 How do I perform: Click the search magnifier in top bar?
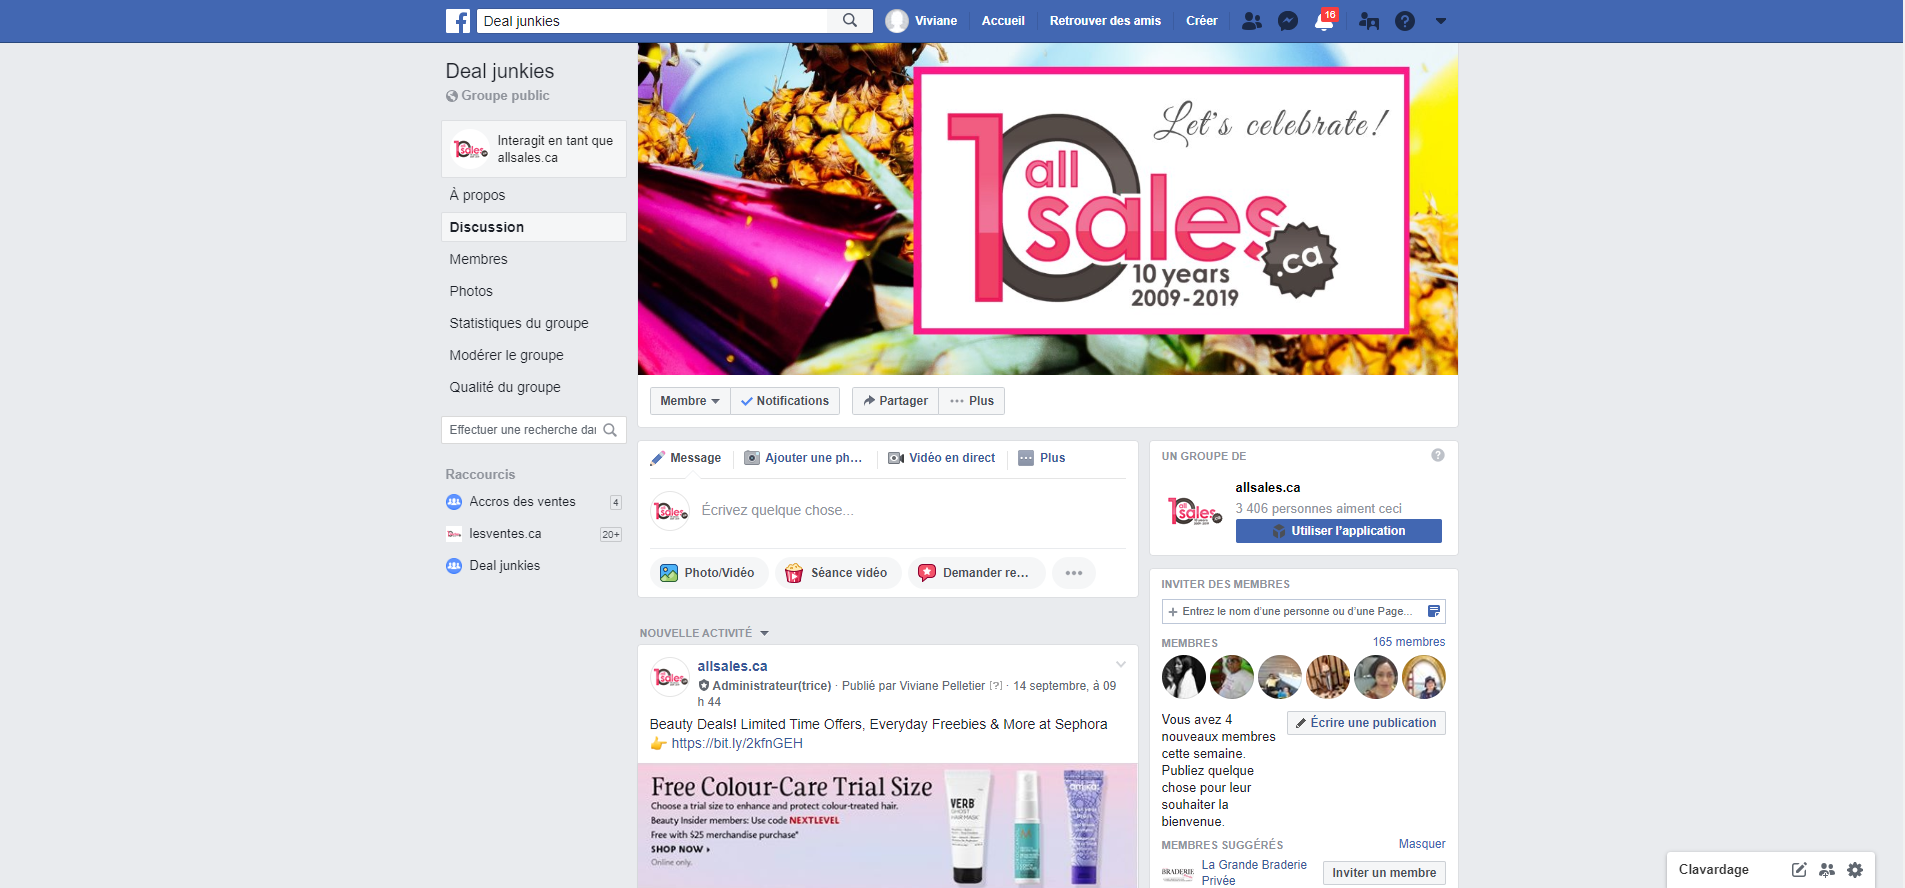click(850, 21)
